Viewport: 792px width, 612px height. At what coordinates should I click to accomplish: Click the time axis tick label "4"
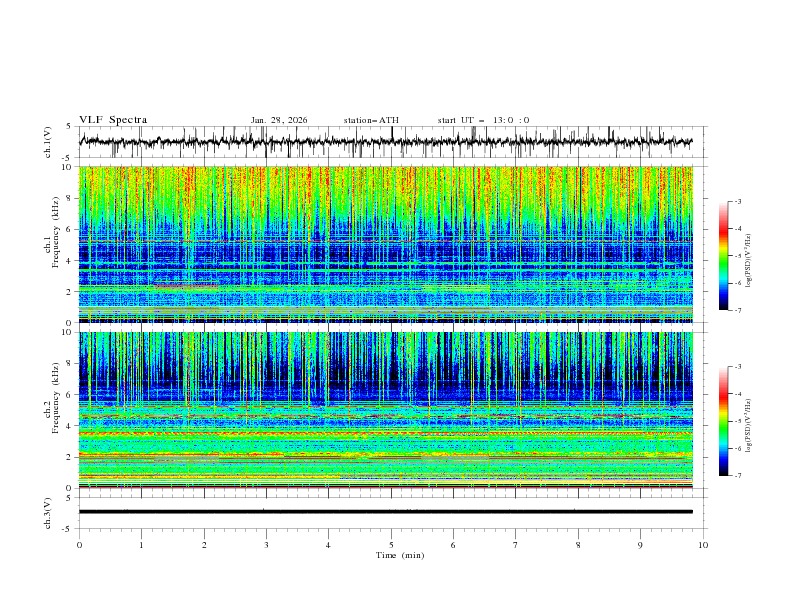328,545
